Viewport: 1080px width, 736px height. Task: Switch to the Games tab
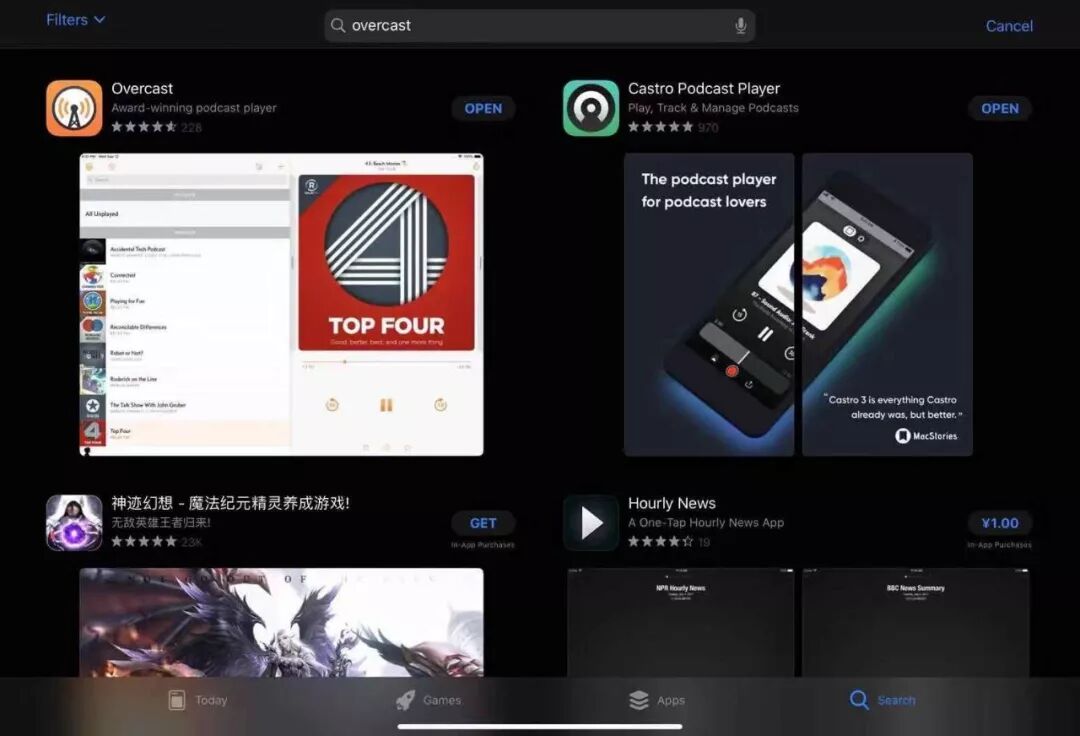tap(428, 700)
